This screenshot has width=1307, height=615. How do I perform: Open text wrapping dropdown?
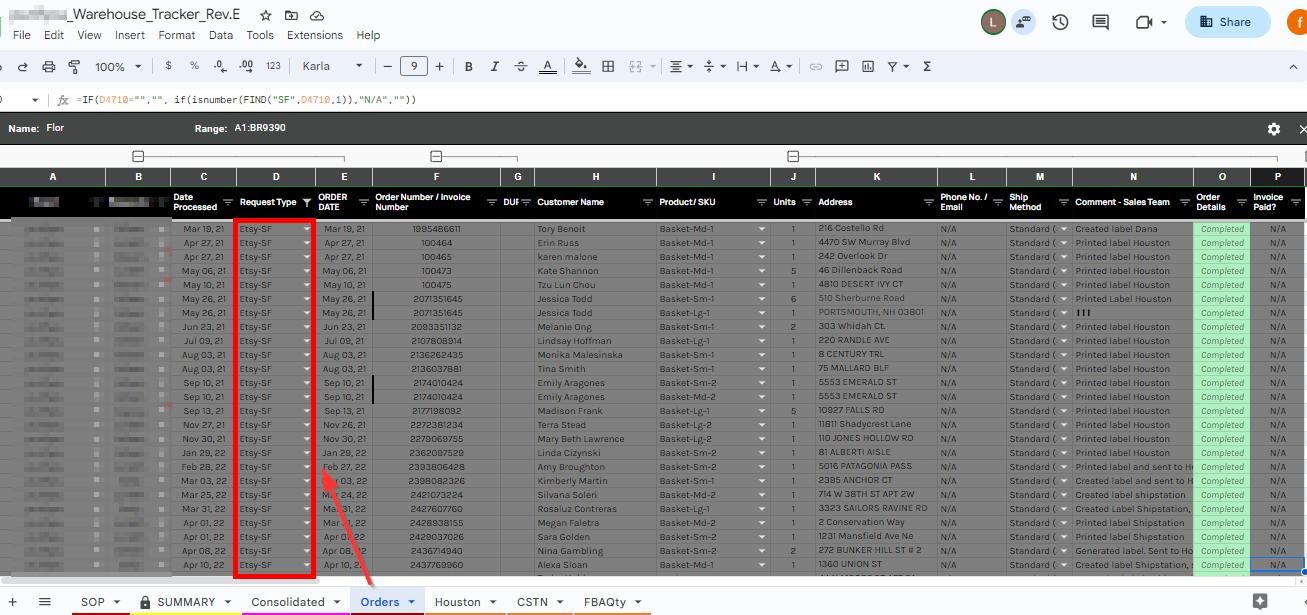[747, 67]
